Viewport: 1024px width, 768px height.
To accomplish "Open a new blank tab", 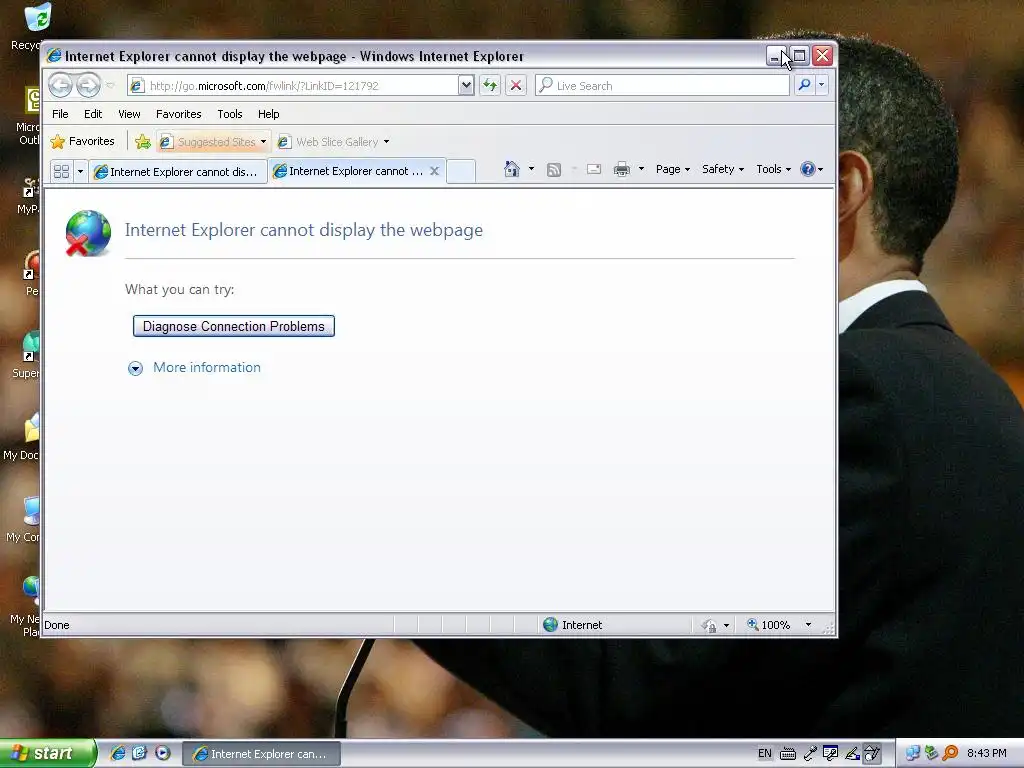I will (460, 171).
